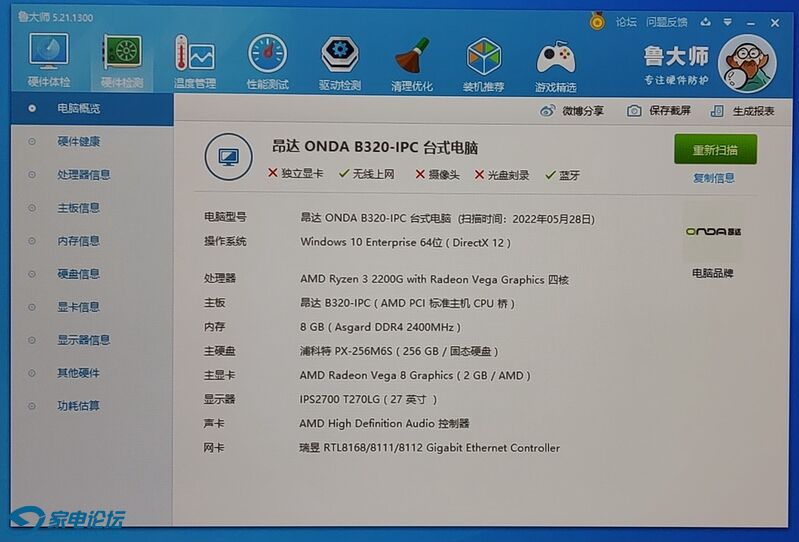Image resolution: width=799 pixels, height=542 pixels.
Task: Click the download tray icon in title bar
Action: click(705, 22)
